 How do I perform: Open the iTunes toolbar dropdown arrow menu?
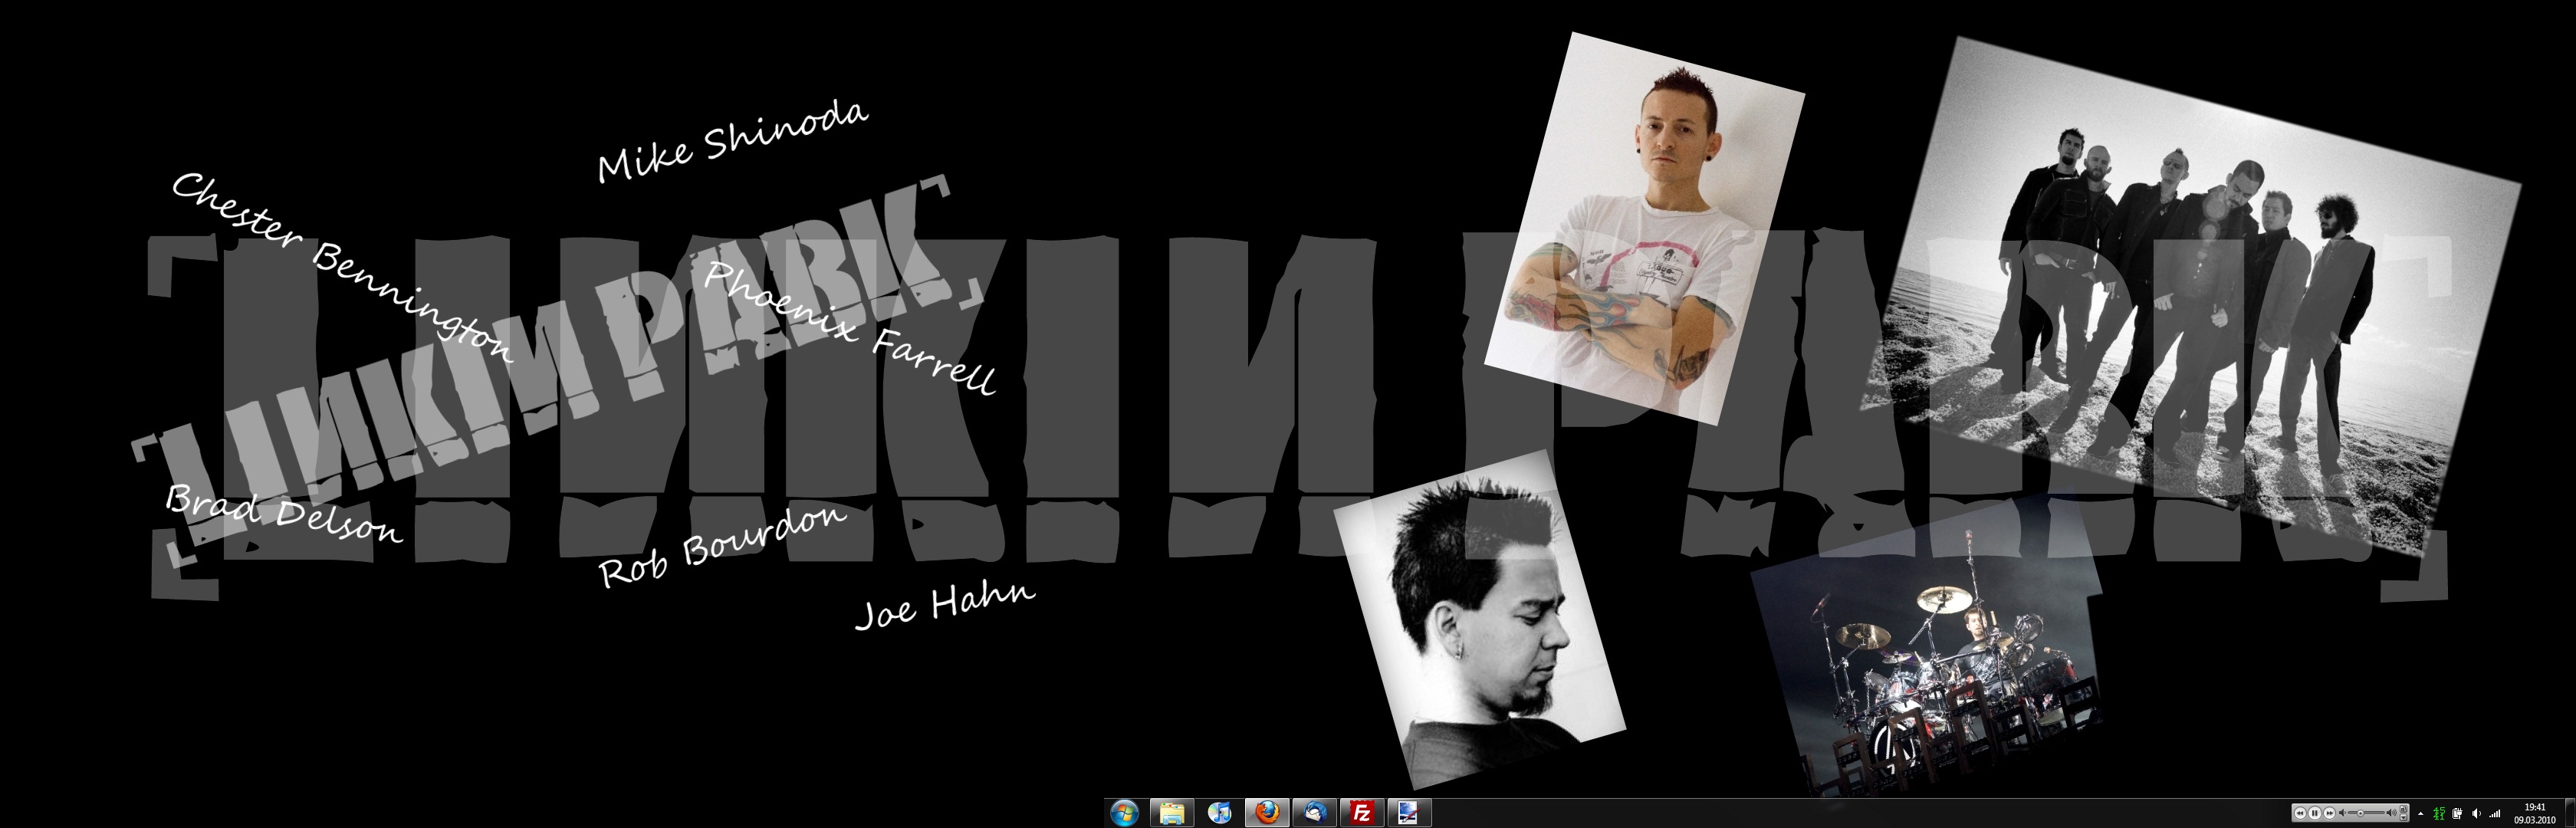pos(2404,819)
